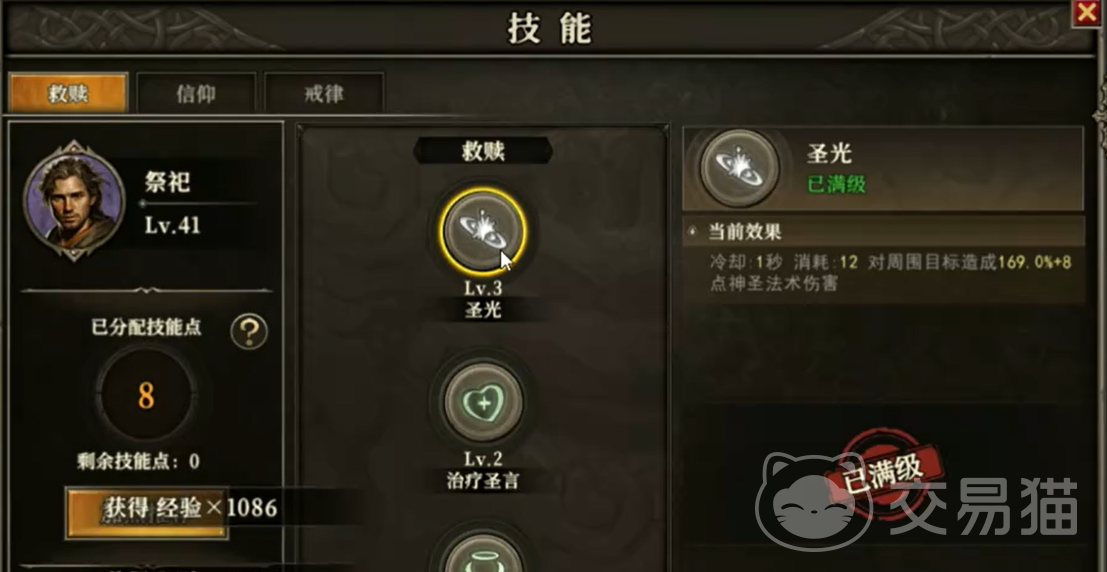This screenshot has height=572, width=1107.
Task: Click the 圣光 icon in detail panel
Action: click(739, 168)
